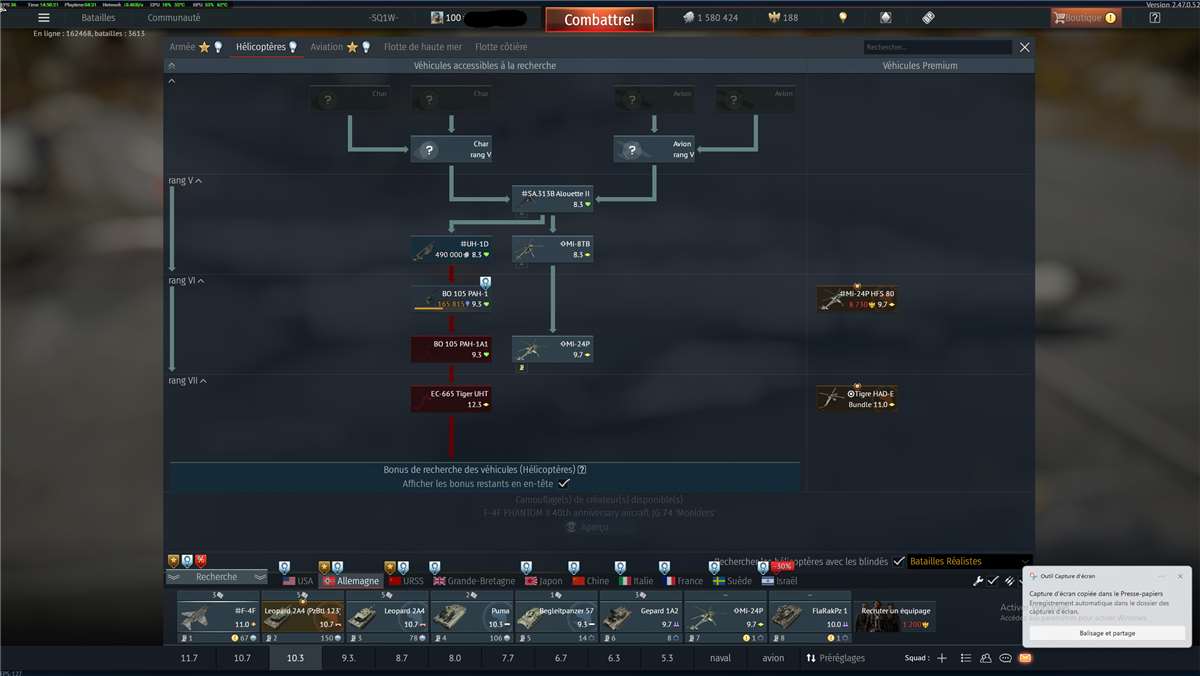The width and height of the screenshot is (1200, 676).
Task: Open the hamburger main menu
Action: 44,18
